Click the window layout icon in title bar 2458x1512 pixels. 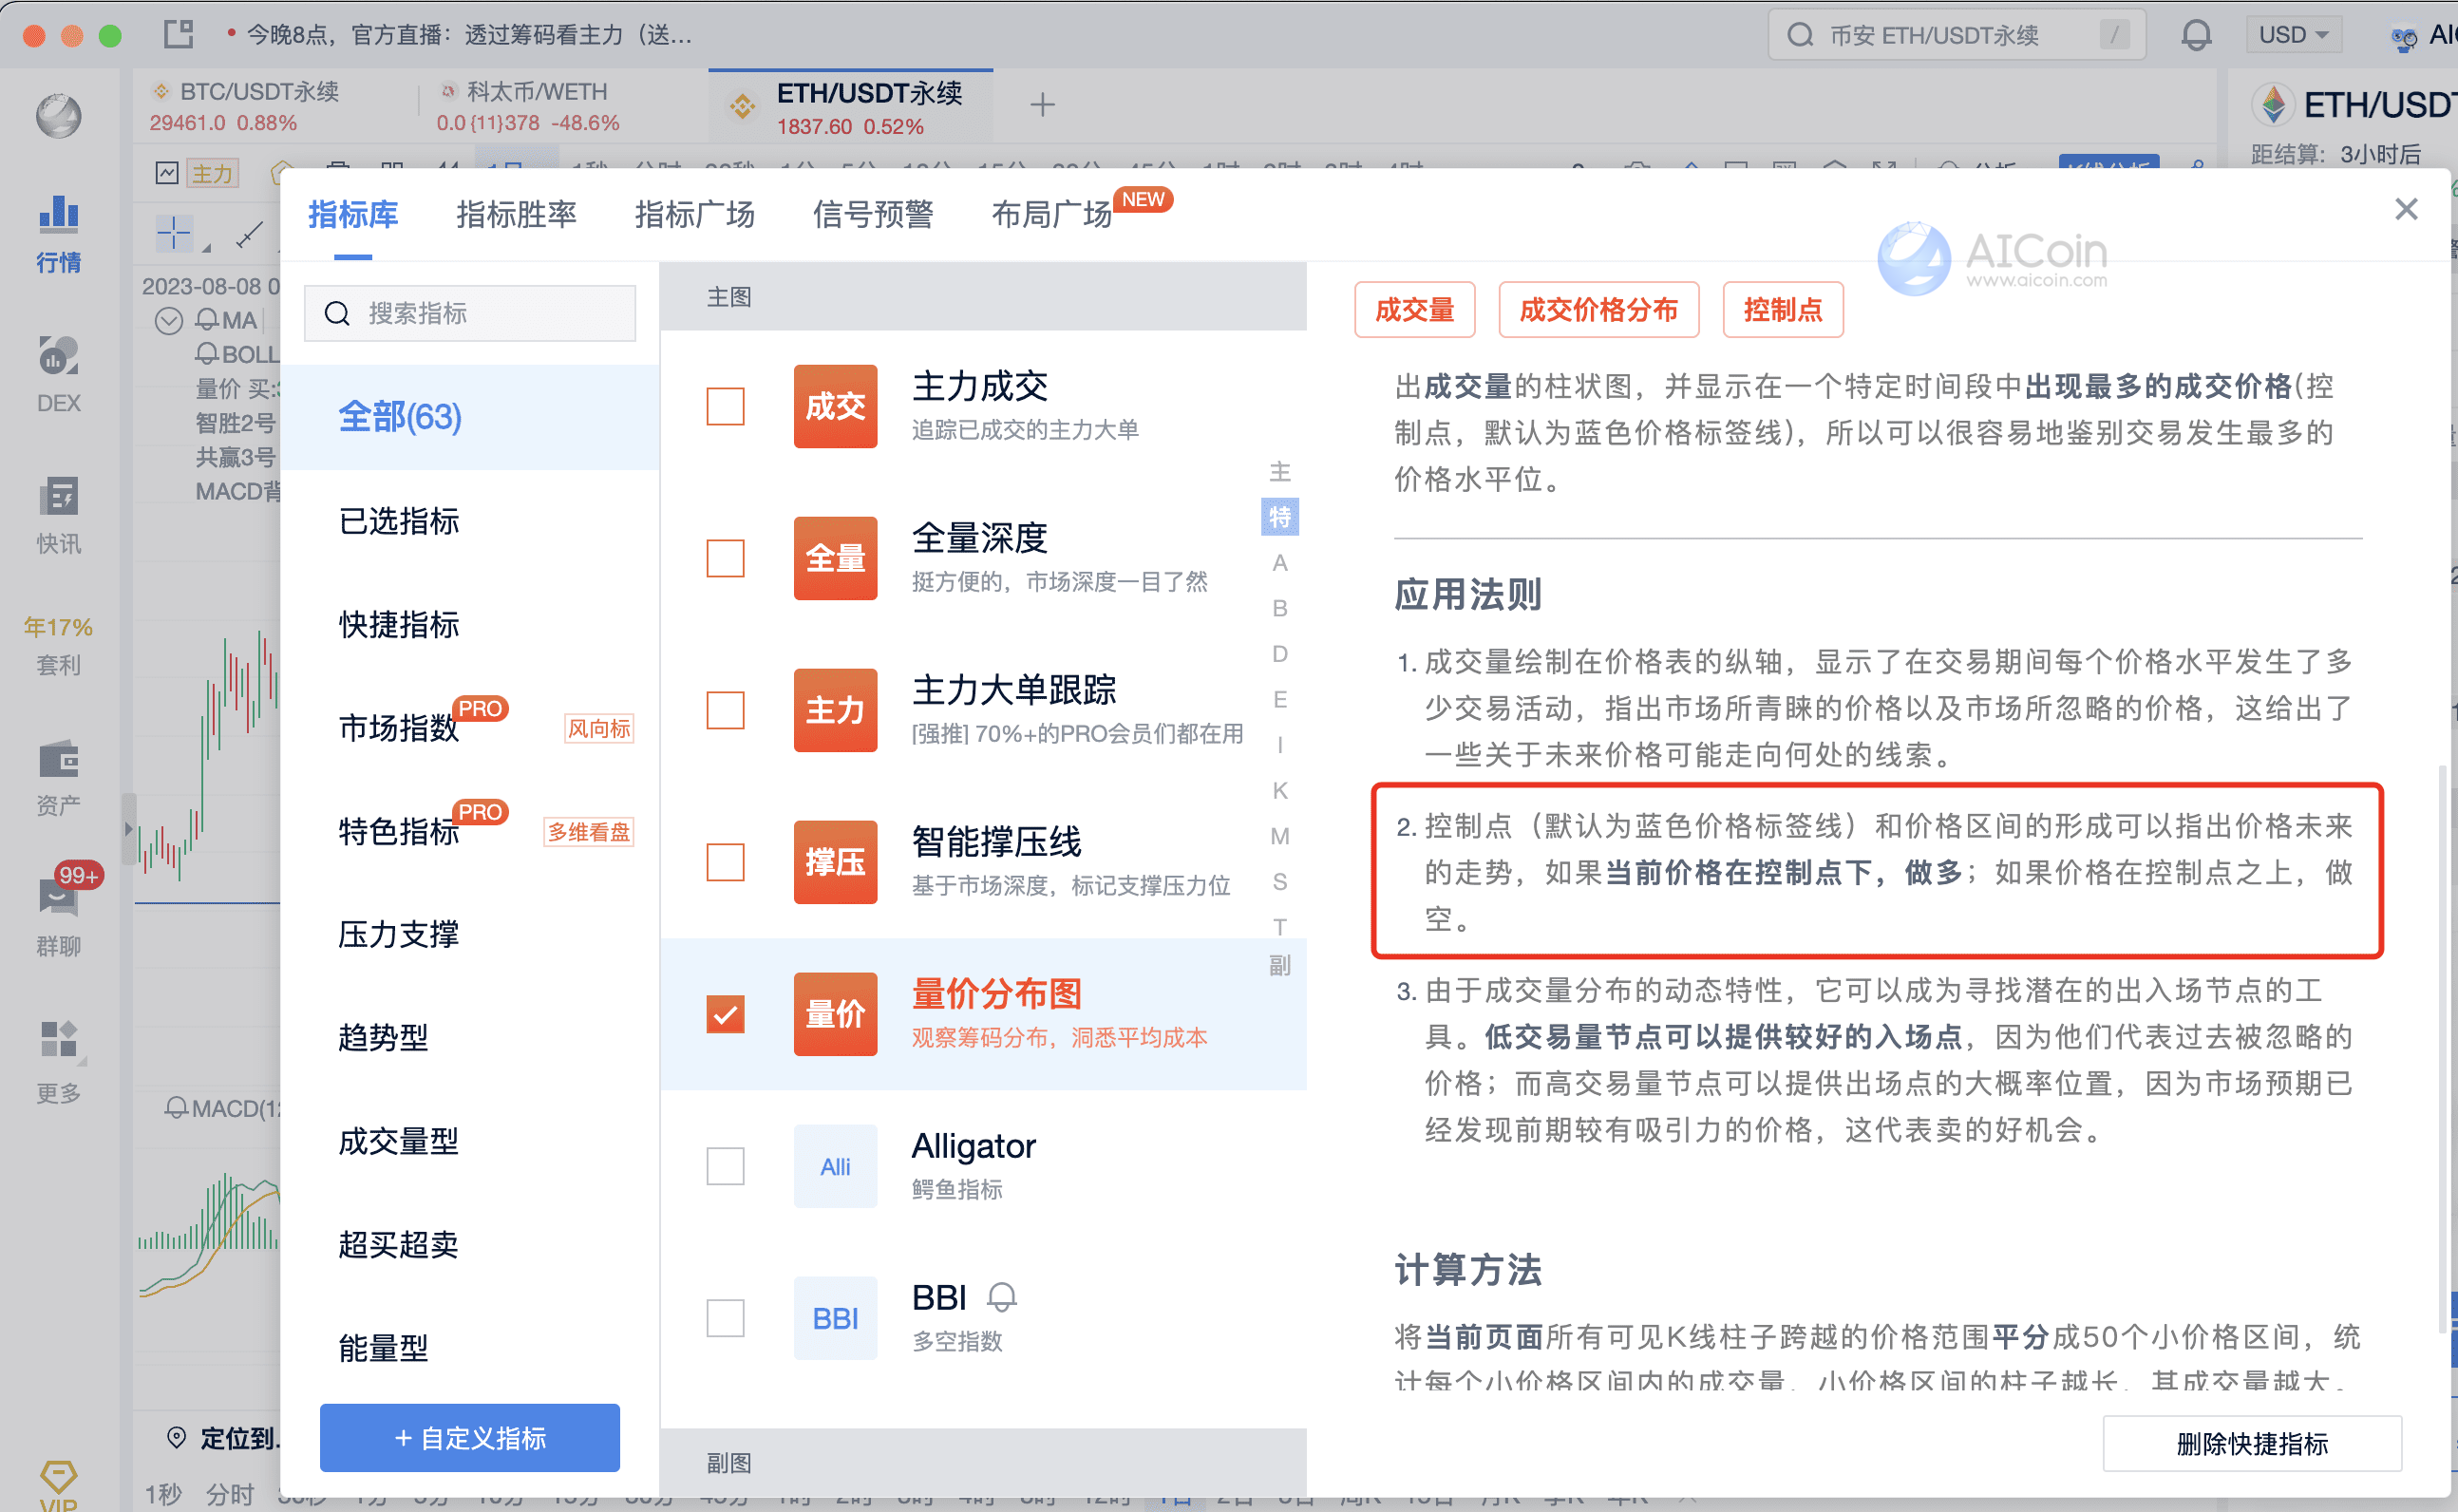click(x=179, y=34)
